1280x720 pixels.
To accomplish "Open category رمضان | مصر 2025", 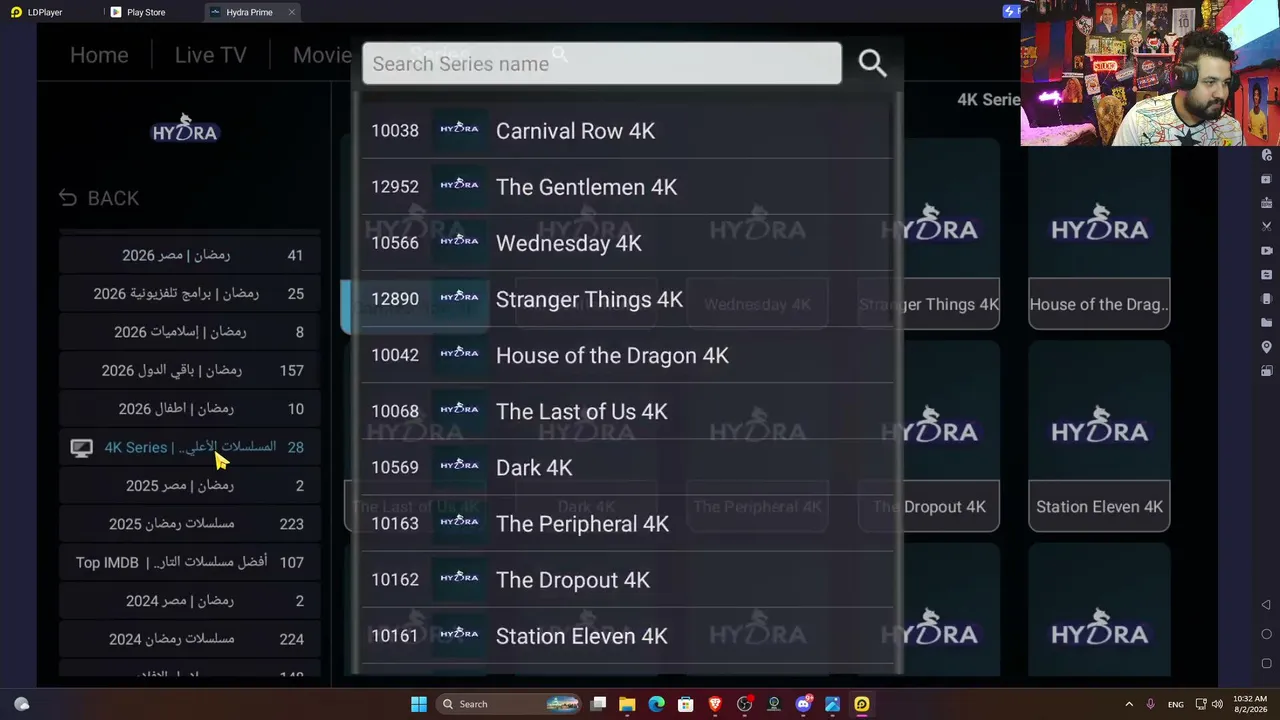I will (x=190, y=485).
